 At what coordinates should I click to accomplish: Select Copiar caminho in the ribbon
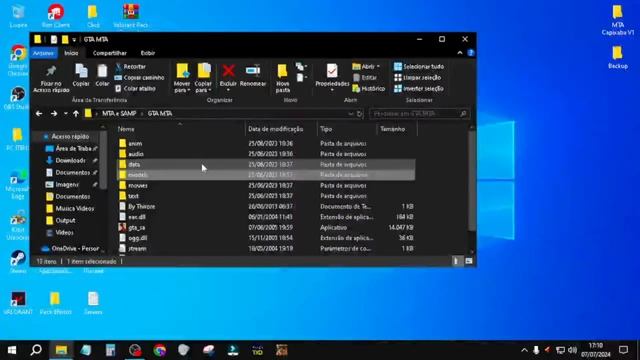click(140, 78)
